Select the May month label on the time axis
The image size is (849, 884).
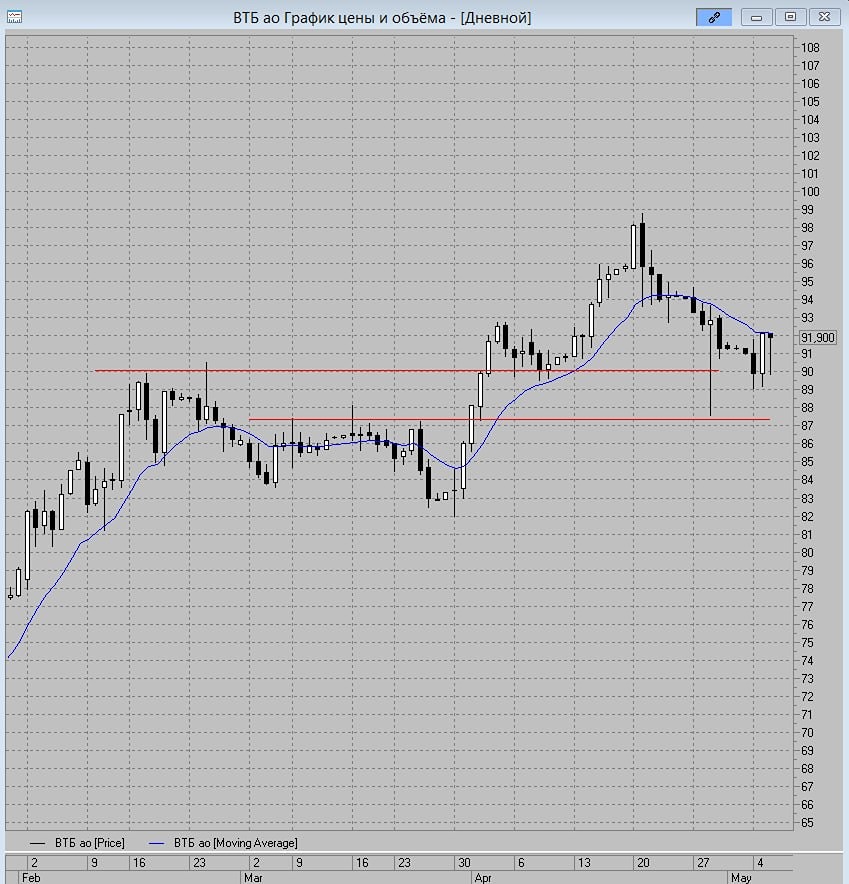[x=741, y=877]
